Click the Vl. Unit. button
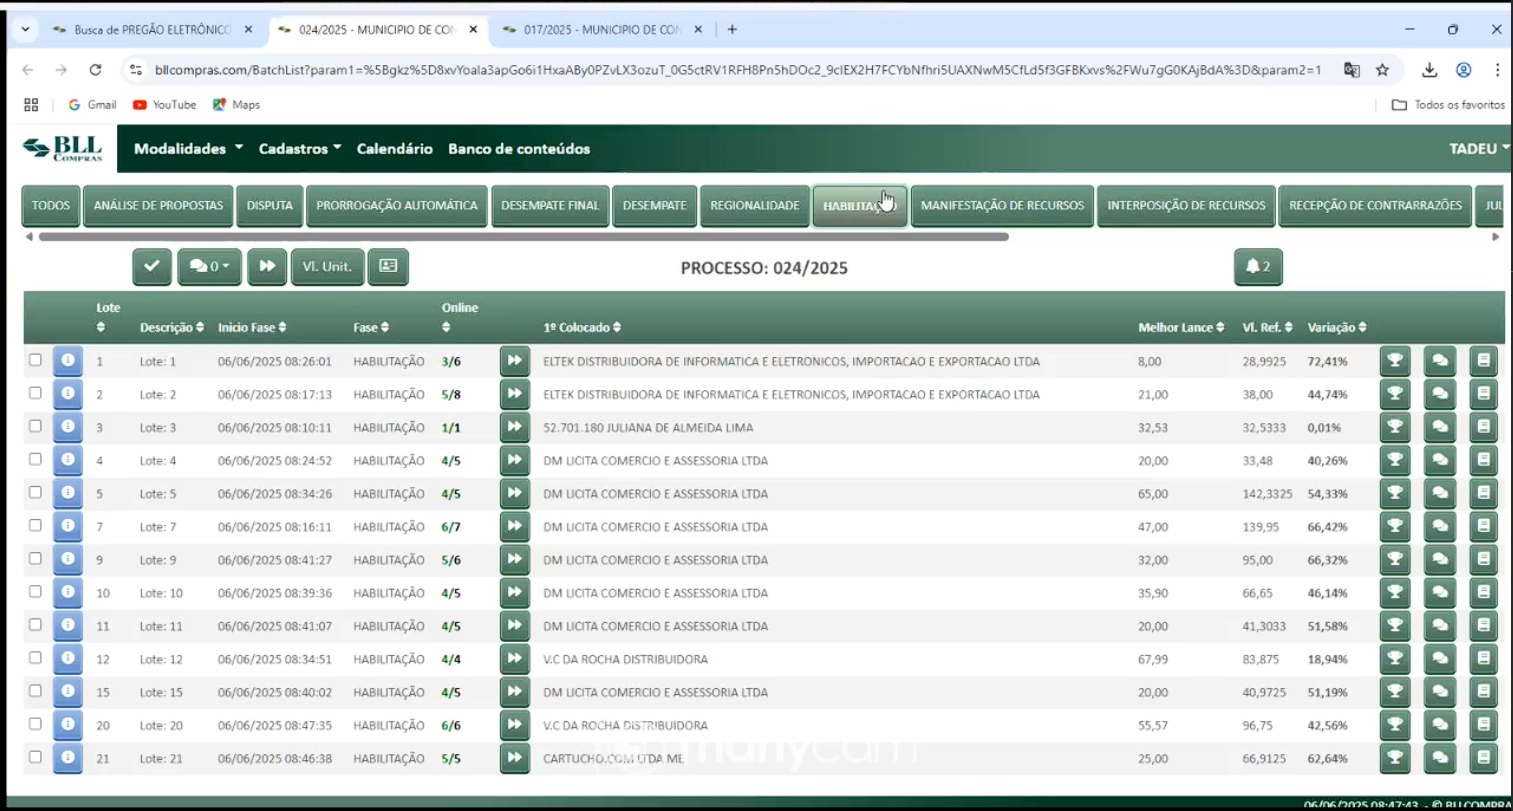 click(327, 267)
